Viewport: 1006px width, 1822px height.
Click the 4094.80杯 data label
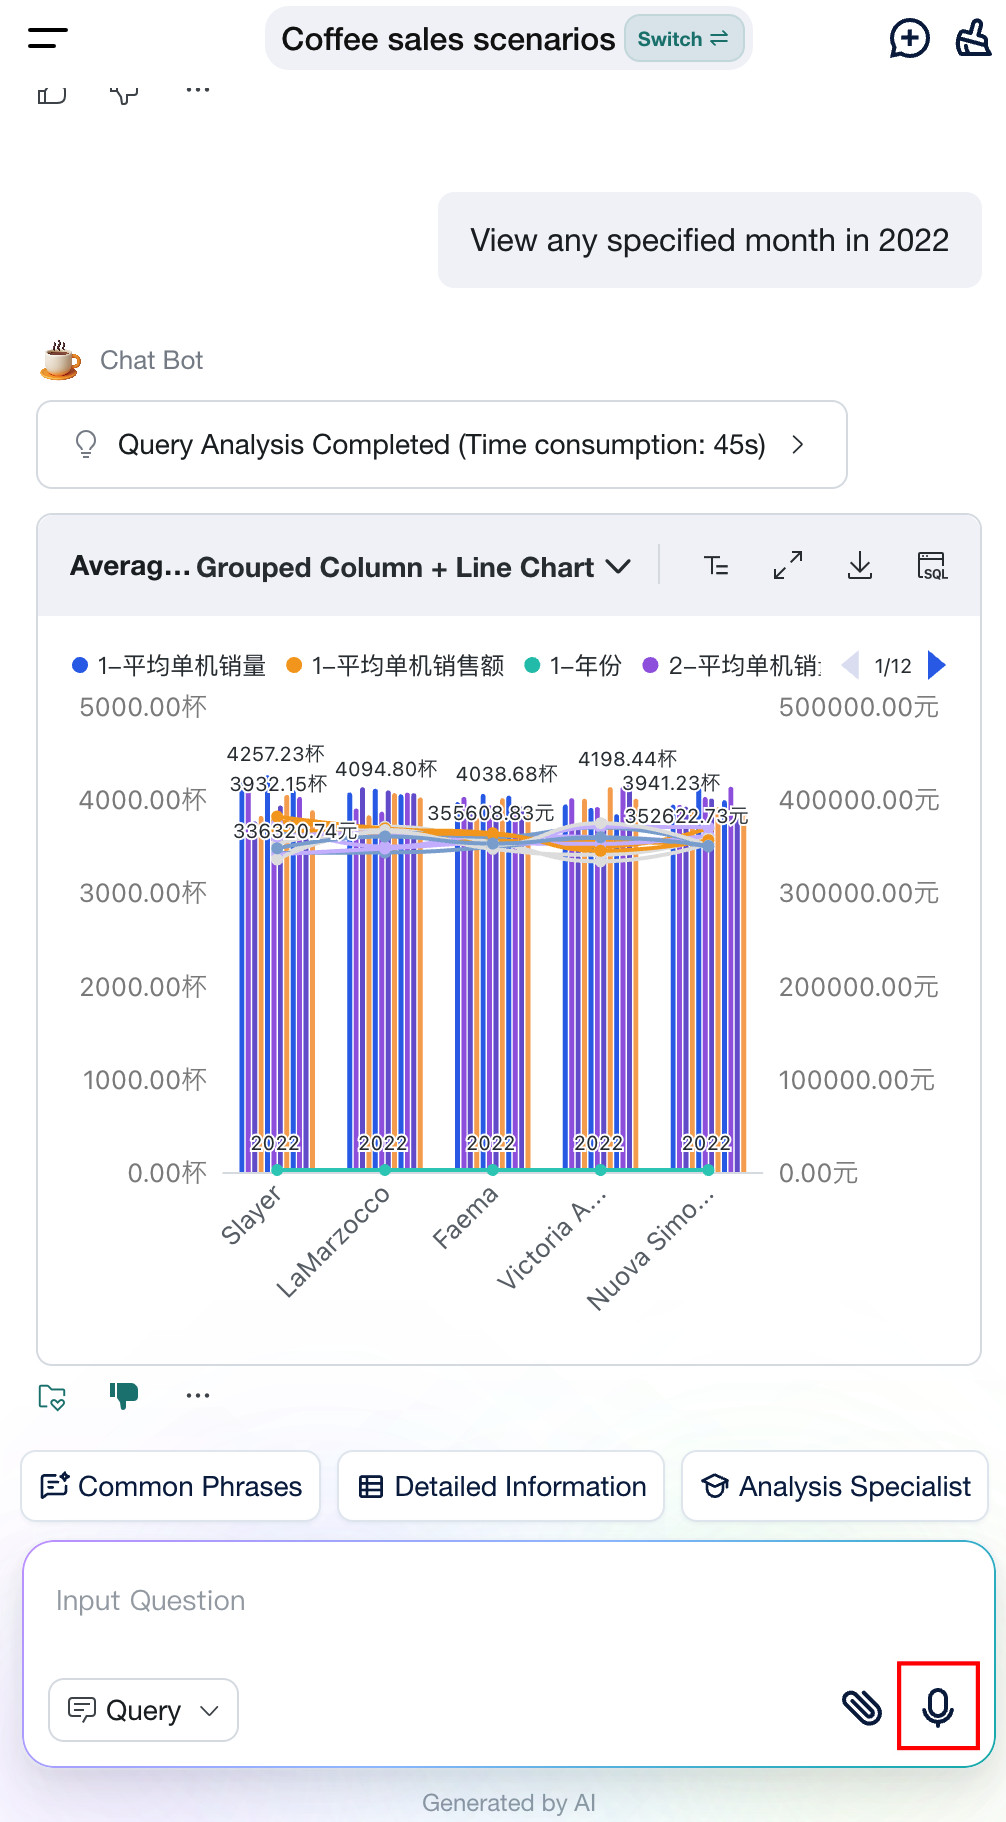pos(386,769)
